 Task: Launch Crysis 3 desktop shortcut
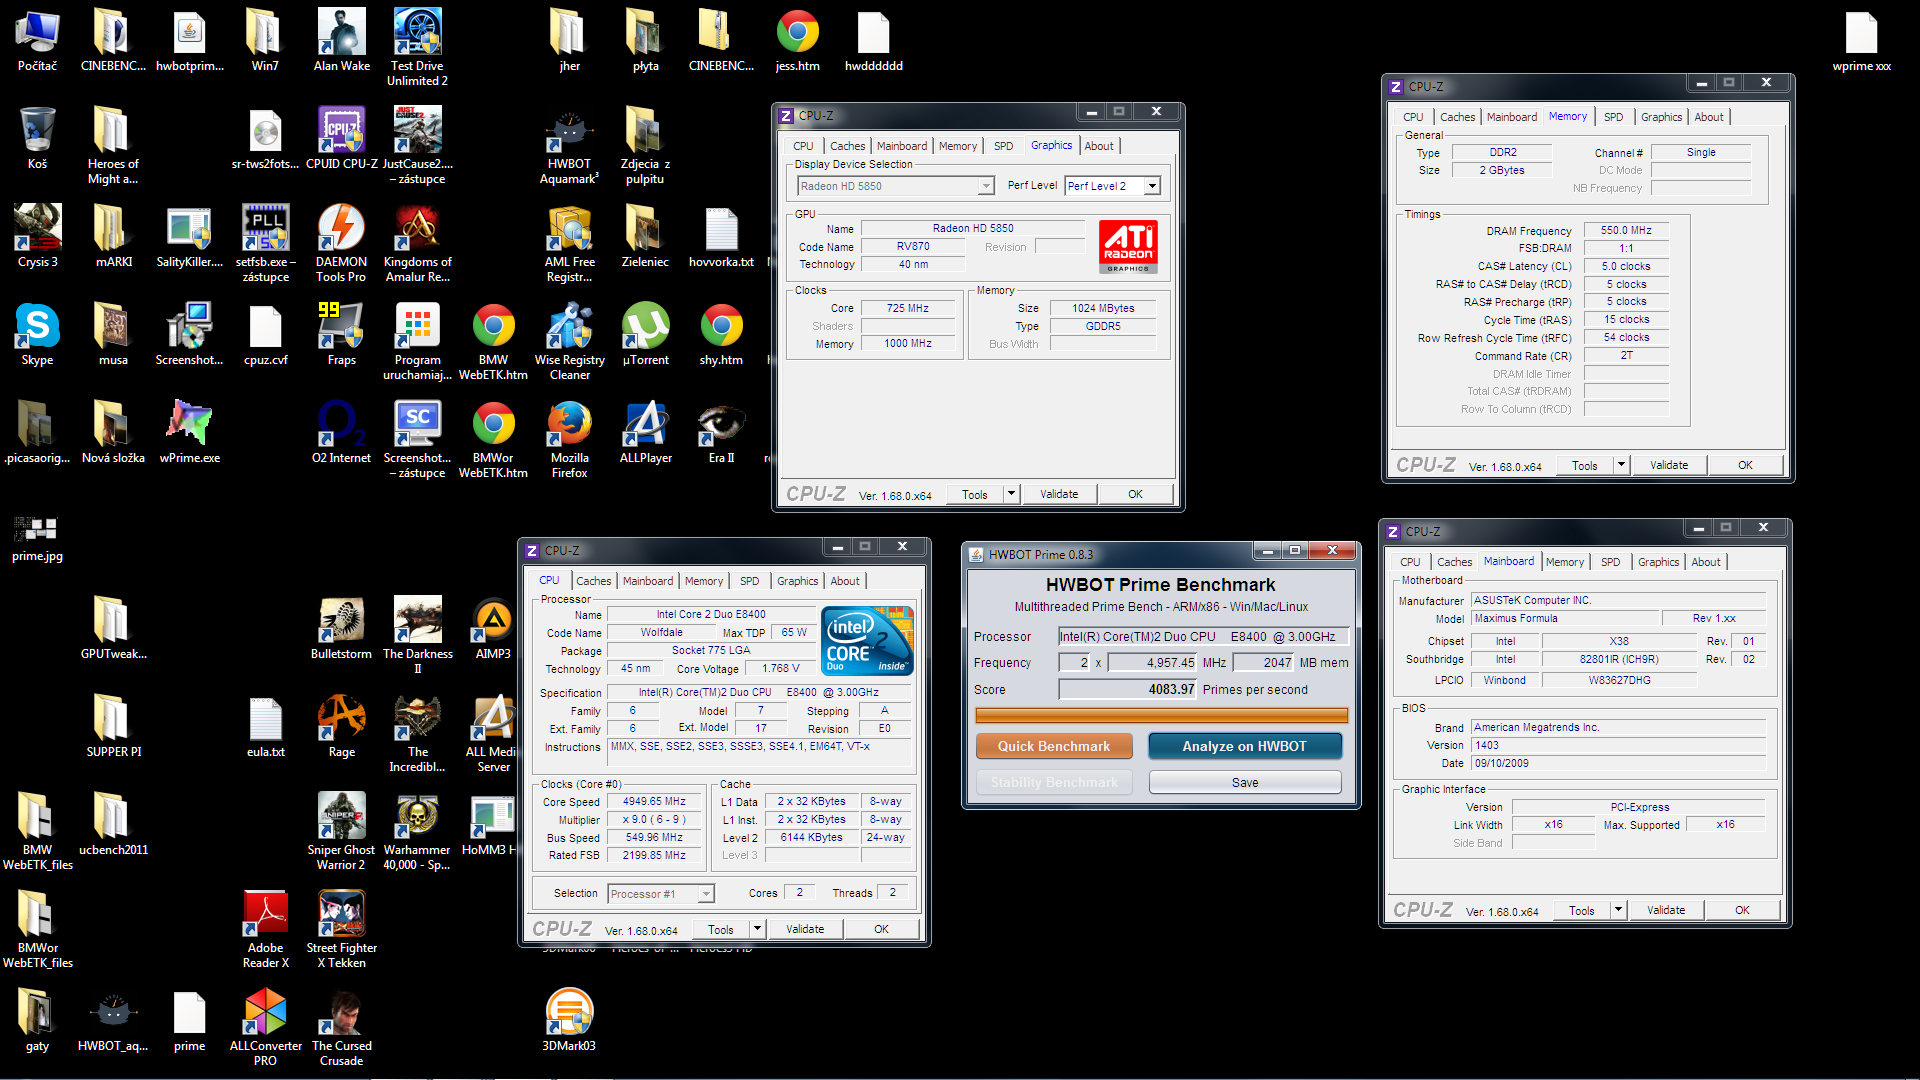[37, 236]
